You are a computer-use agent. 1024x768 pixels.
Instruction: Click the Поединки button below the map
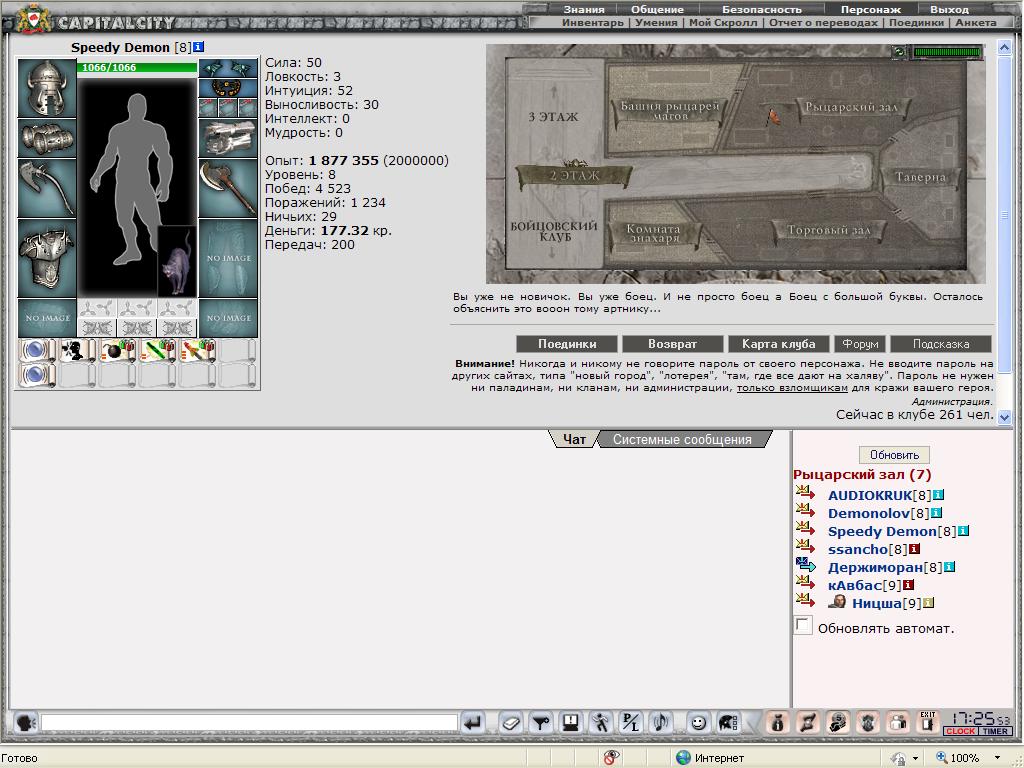[x=567, y=344]
